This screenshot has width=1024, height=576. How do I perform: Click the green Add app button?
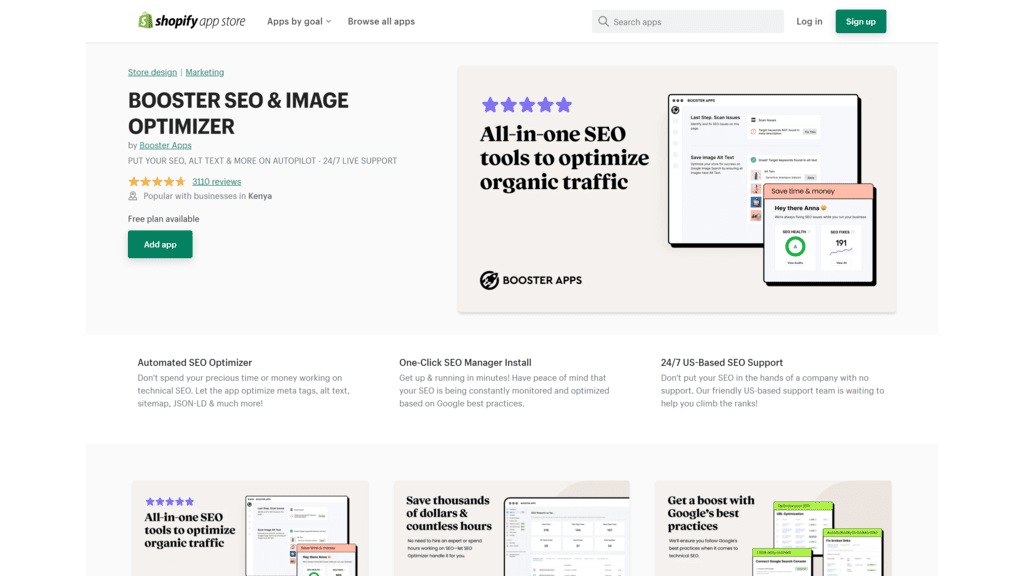pos(160,244)
